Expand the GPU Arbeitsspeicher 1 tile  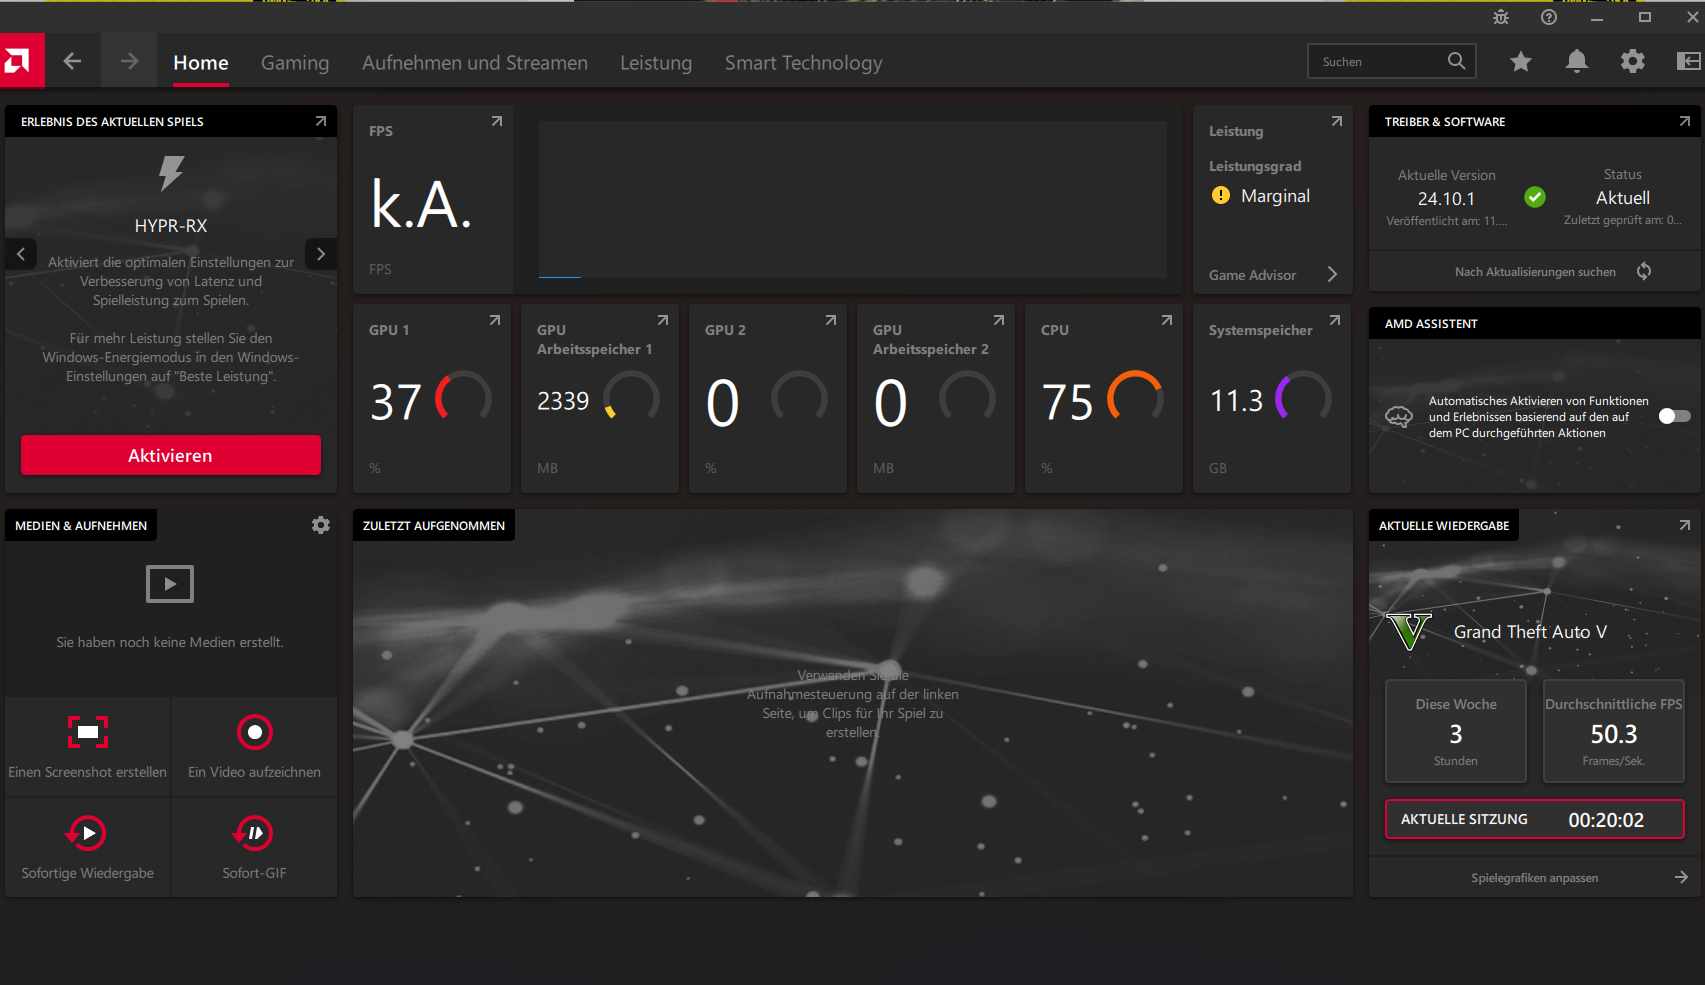[x=663, y=320]
